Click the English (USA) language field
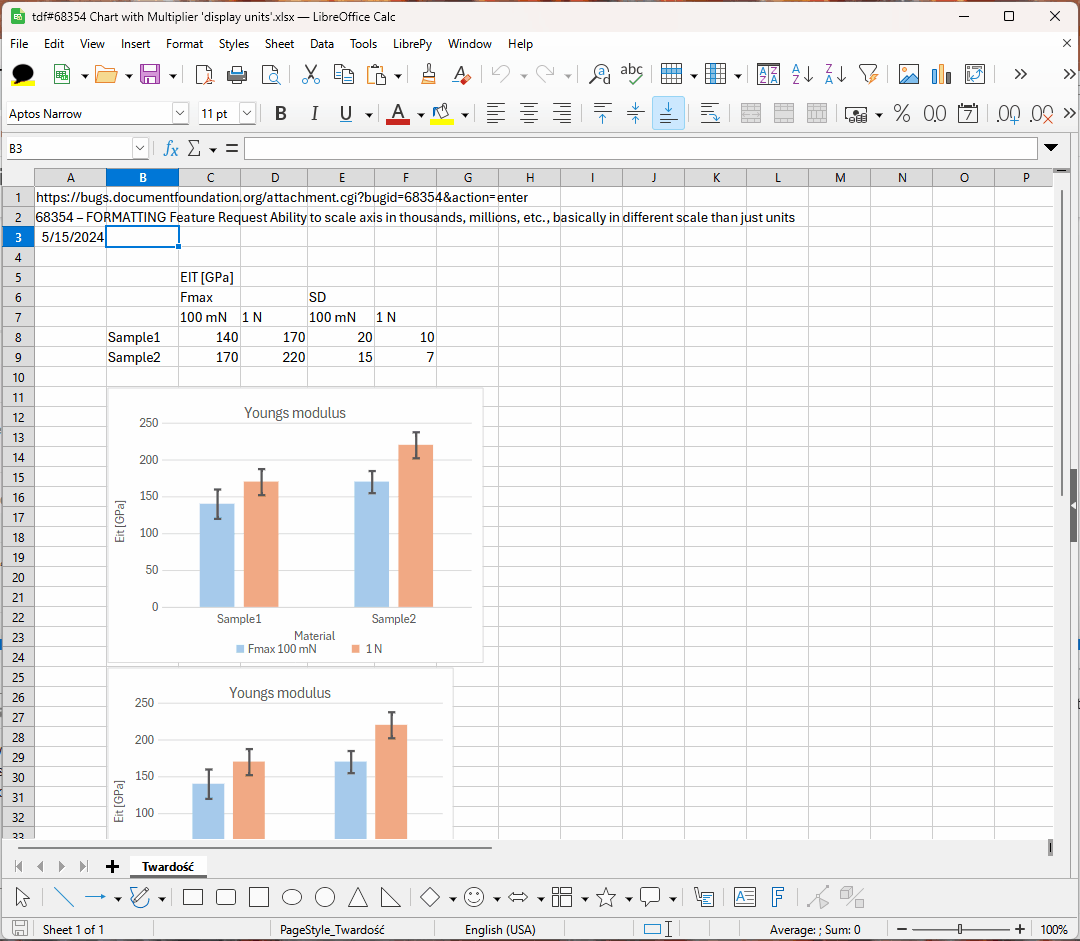Viewport: 1080px width, 941px height. click(500, 929)
